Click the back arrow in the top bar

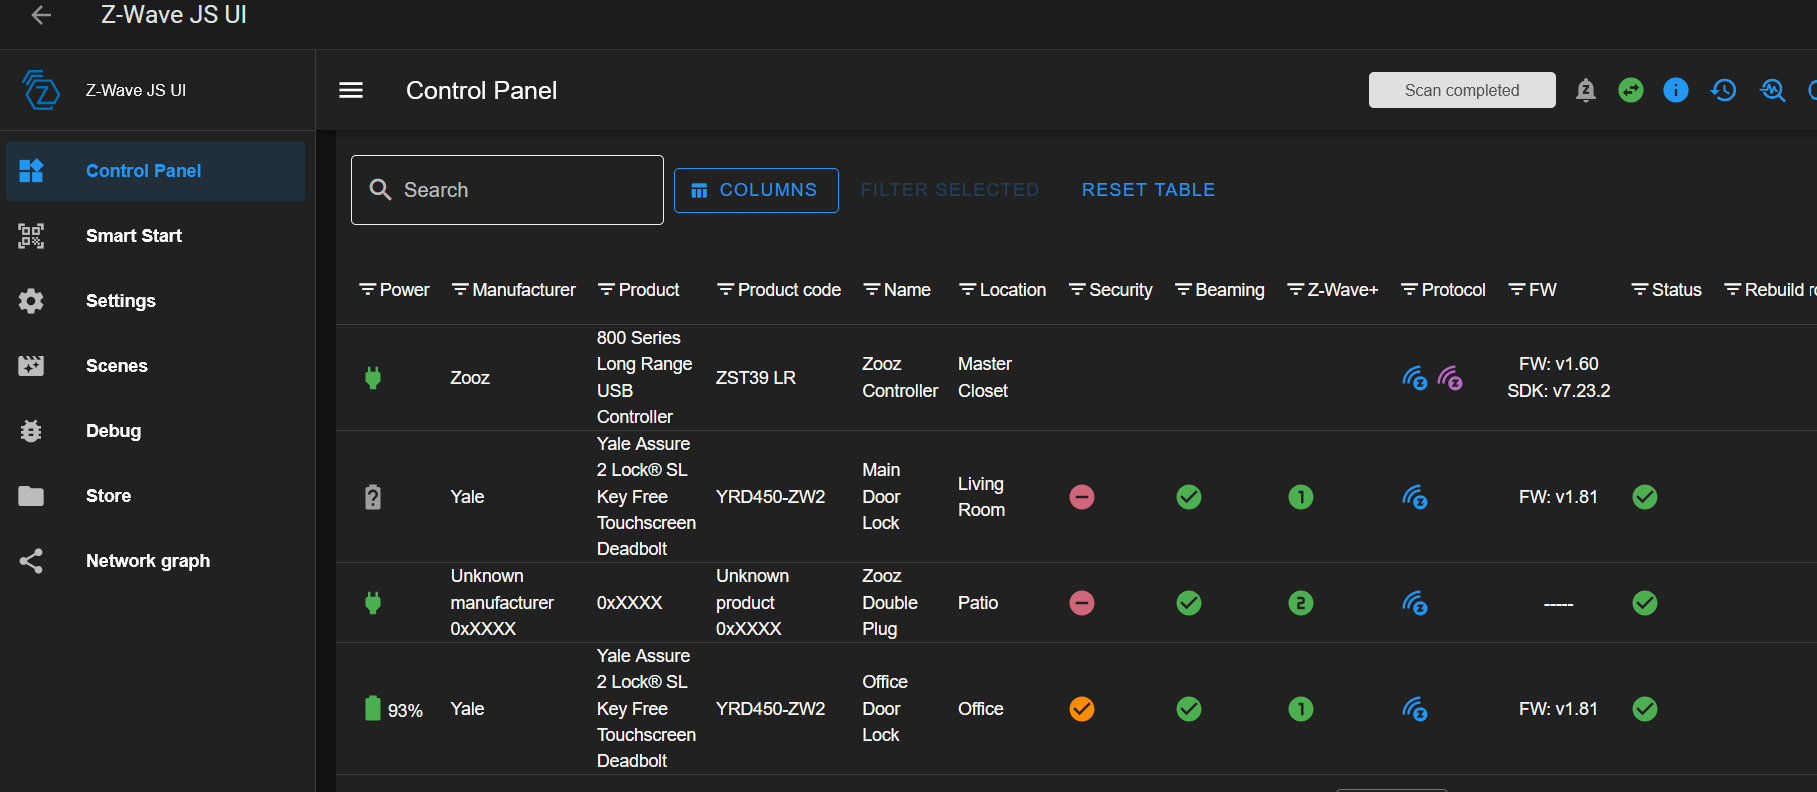(41, 15)
